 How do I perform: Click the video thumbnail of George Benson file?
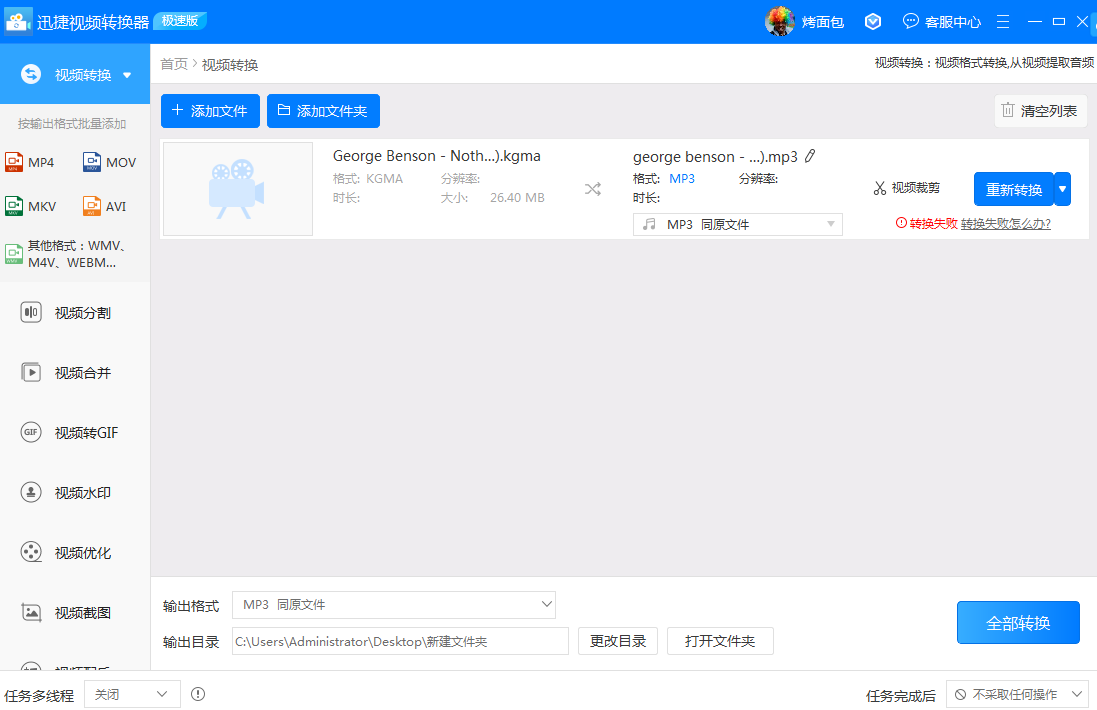pyautogui.click(x=238, y=189)
